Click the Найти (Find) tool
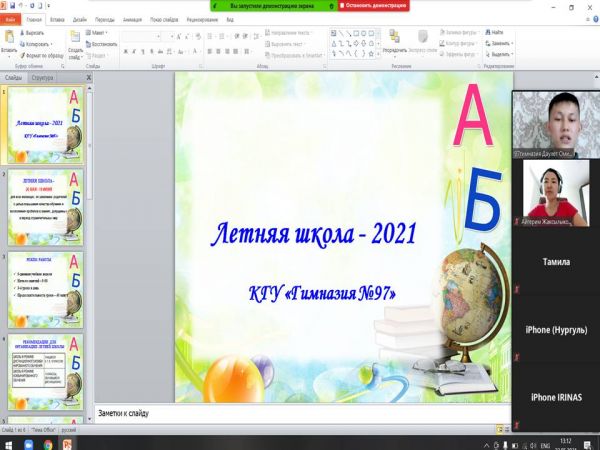600x450 pixels. click(x=496, y=32)
